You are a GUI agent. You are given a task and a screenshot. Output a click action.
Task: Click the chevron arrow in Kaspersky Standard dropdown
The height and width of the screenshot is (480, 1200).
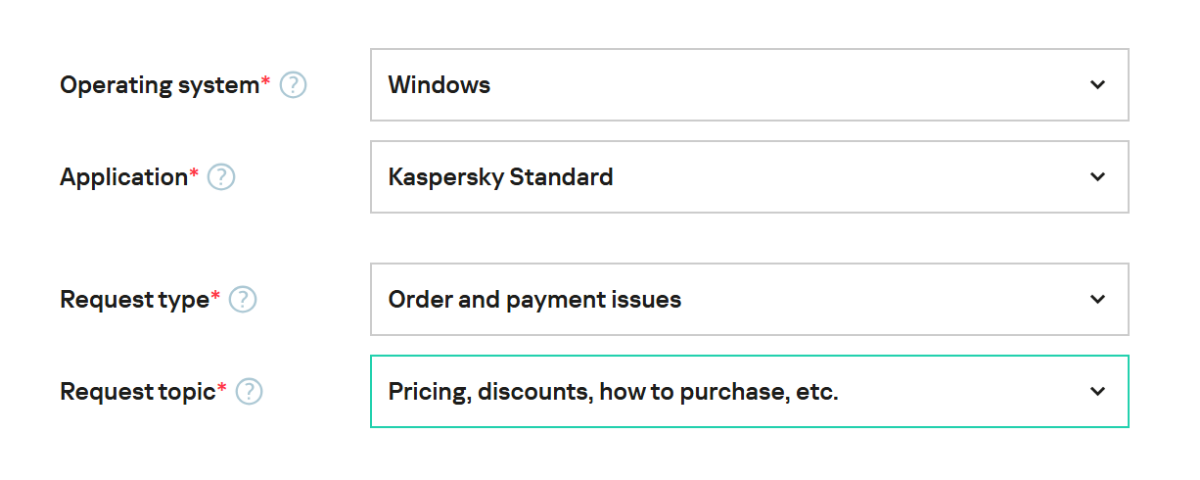tap(1097, 177)
